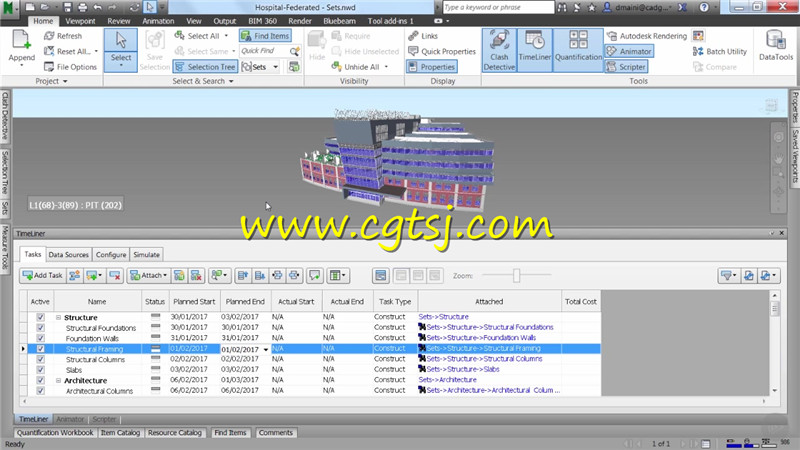
Task: Click Find Items in ribbon
Action: [265, 36]
